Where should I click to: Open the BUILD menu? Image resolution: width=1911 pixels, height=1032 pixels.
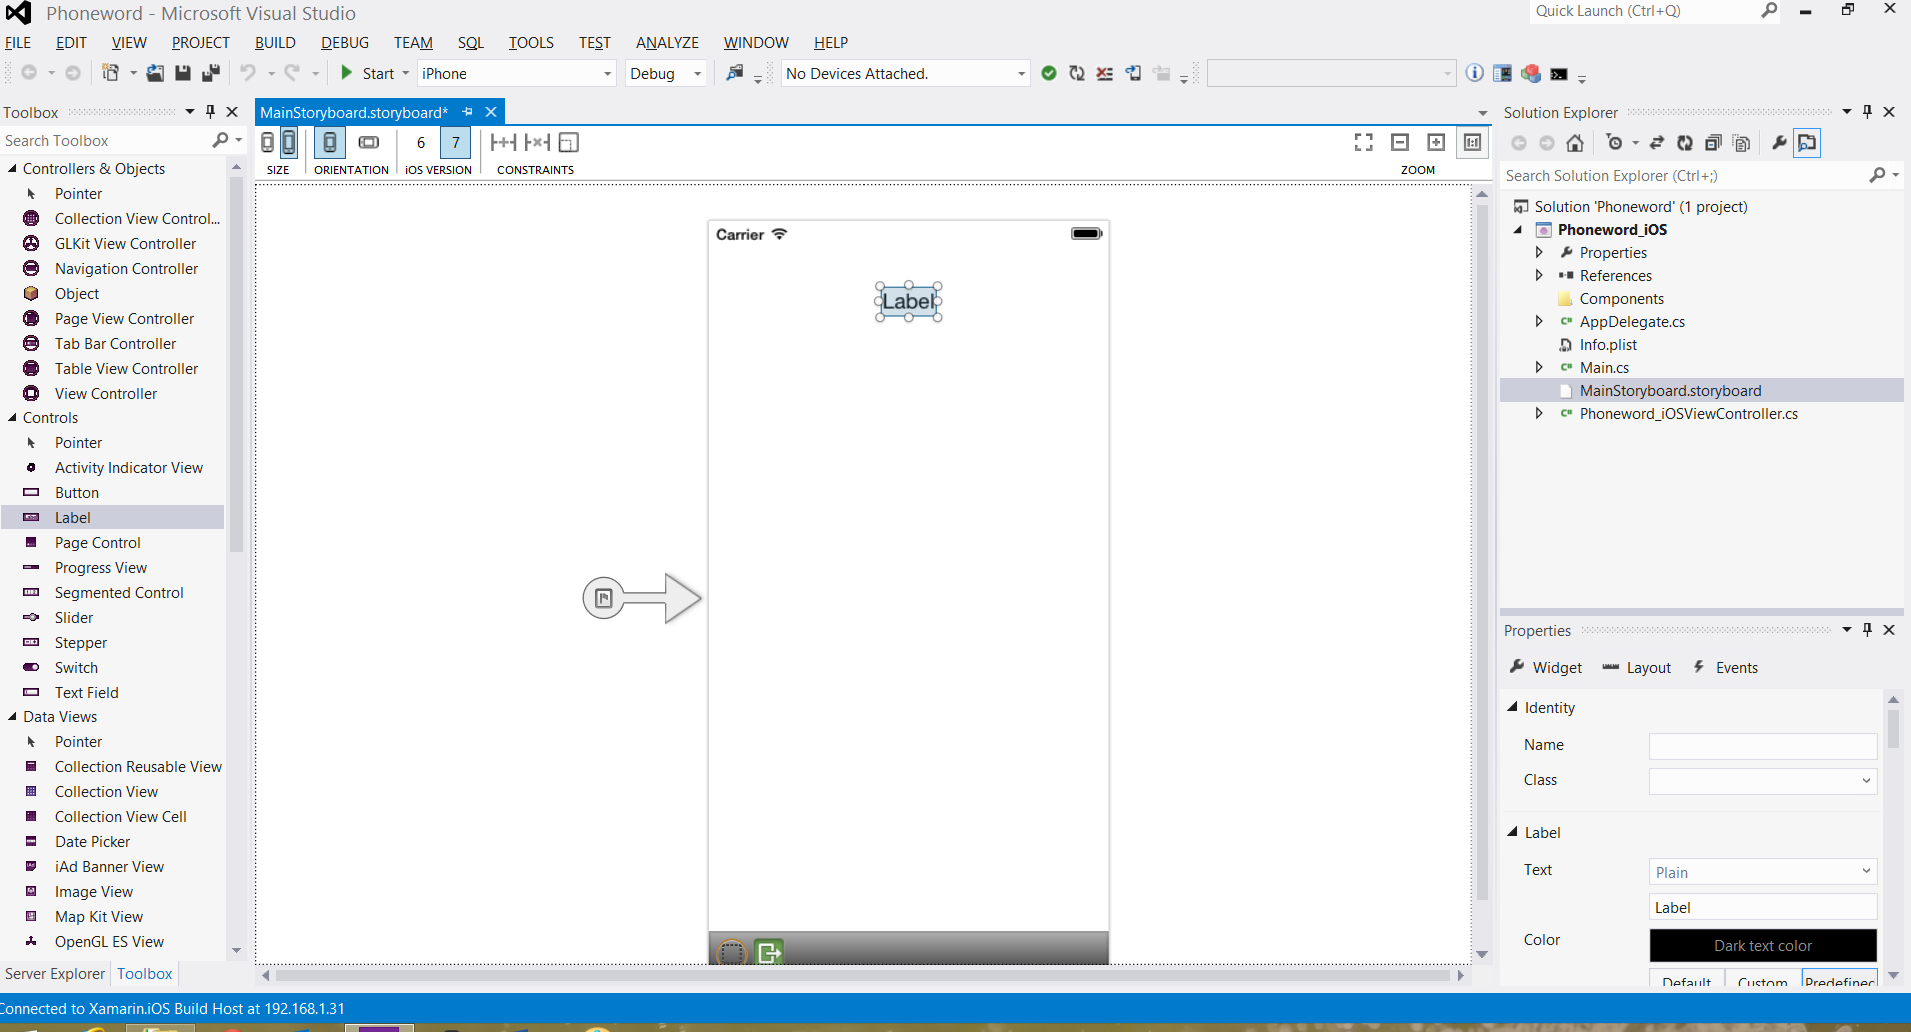(x=275, y=43)
